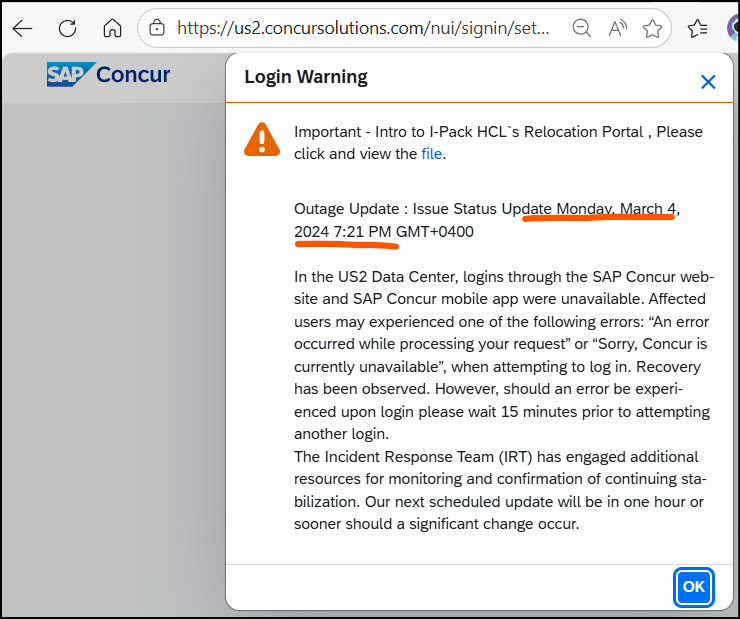Zoom out using magnifier icon

581,28
